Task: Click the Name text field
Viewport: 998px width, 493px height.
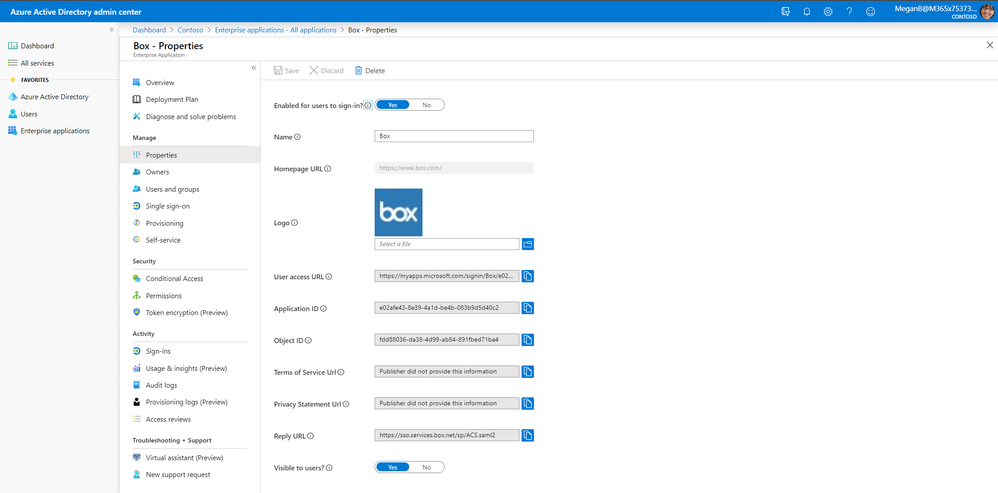Action: point(454,136)
